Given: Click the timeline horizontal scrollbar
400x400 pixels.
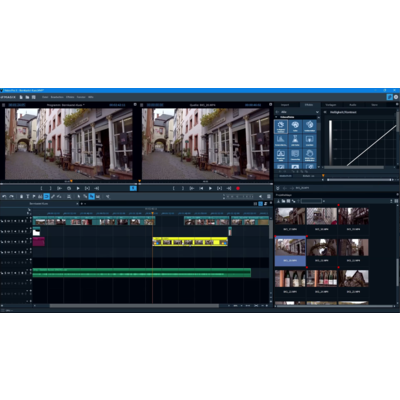Looking at the screenshot, I should (134, 306).
